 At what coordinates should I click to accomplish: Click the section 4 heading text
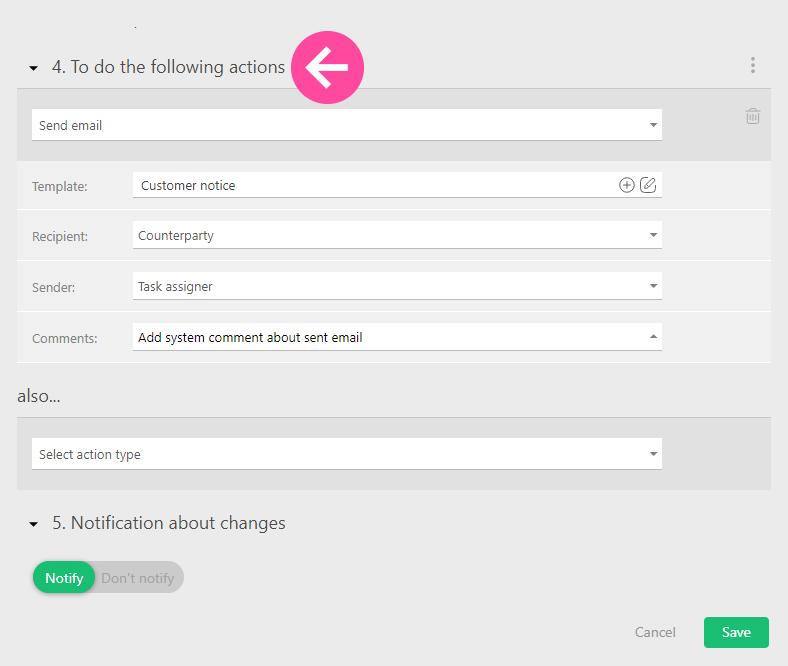click(168, 67)
